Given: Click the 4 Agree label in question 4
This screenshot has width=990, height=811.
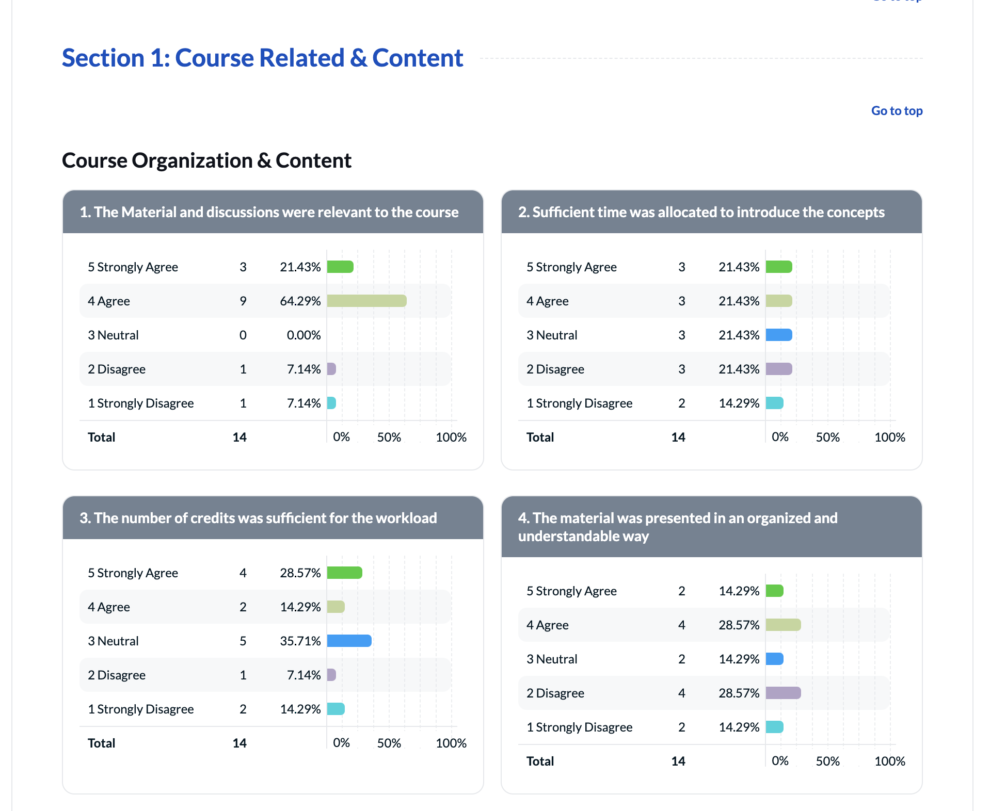Looking at the screenshot, I should pyautogui.click(x=547, y=625).
